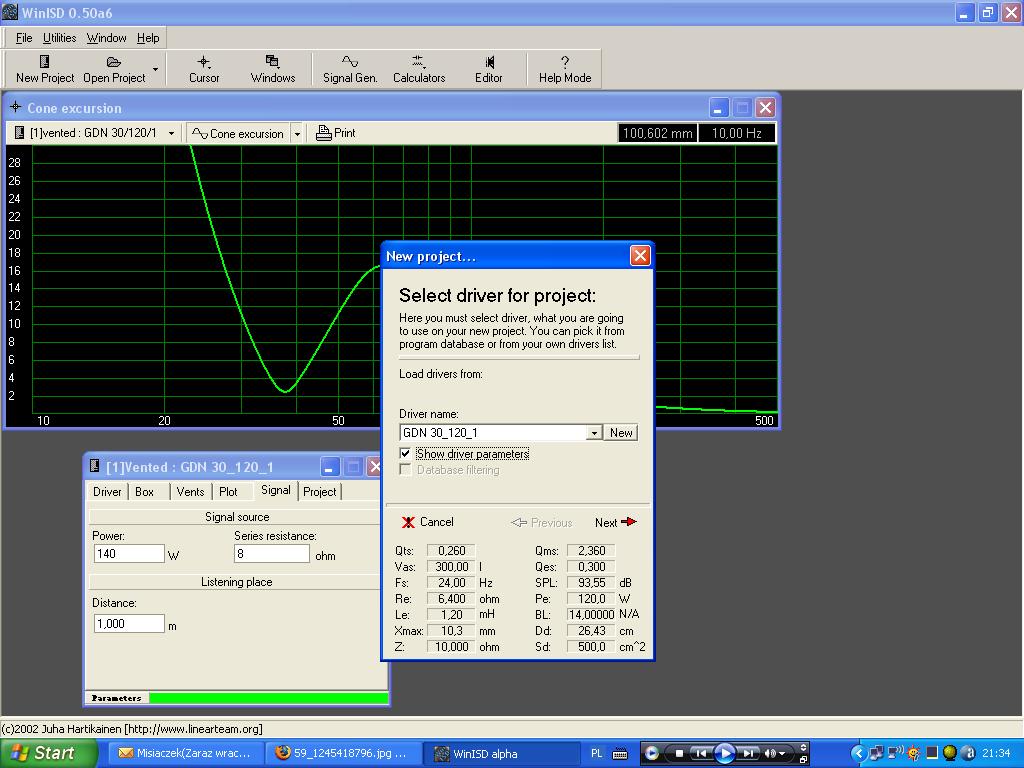The image size is (1024, 768).
Task: Open the Open Project toolbar icon
Action: 114,68
